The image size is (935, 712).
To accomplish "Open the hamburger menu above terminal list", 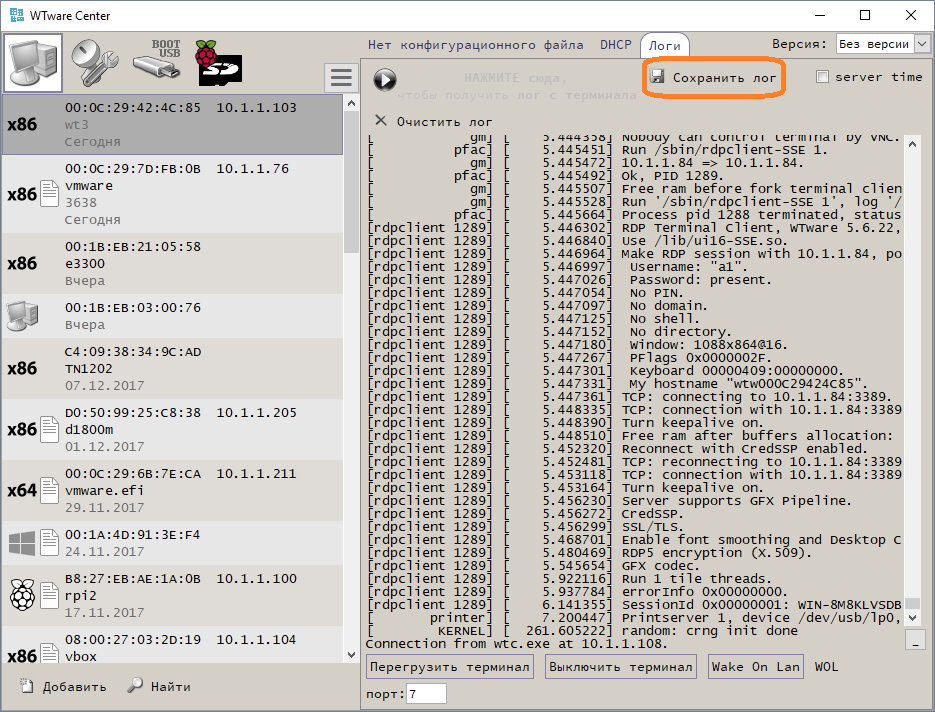I will coord(341,78).
